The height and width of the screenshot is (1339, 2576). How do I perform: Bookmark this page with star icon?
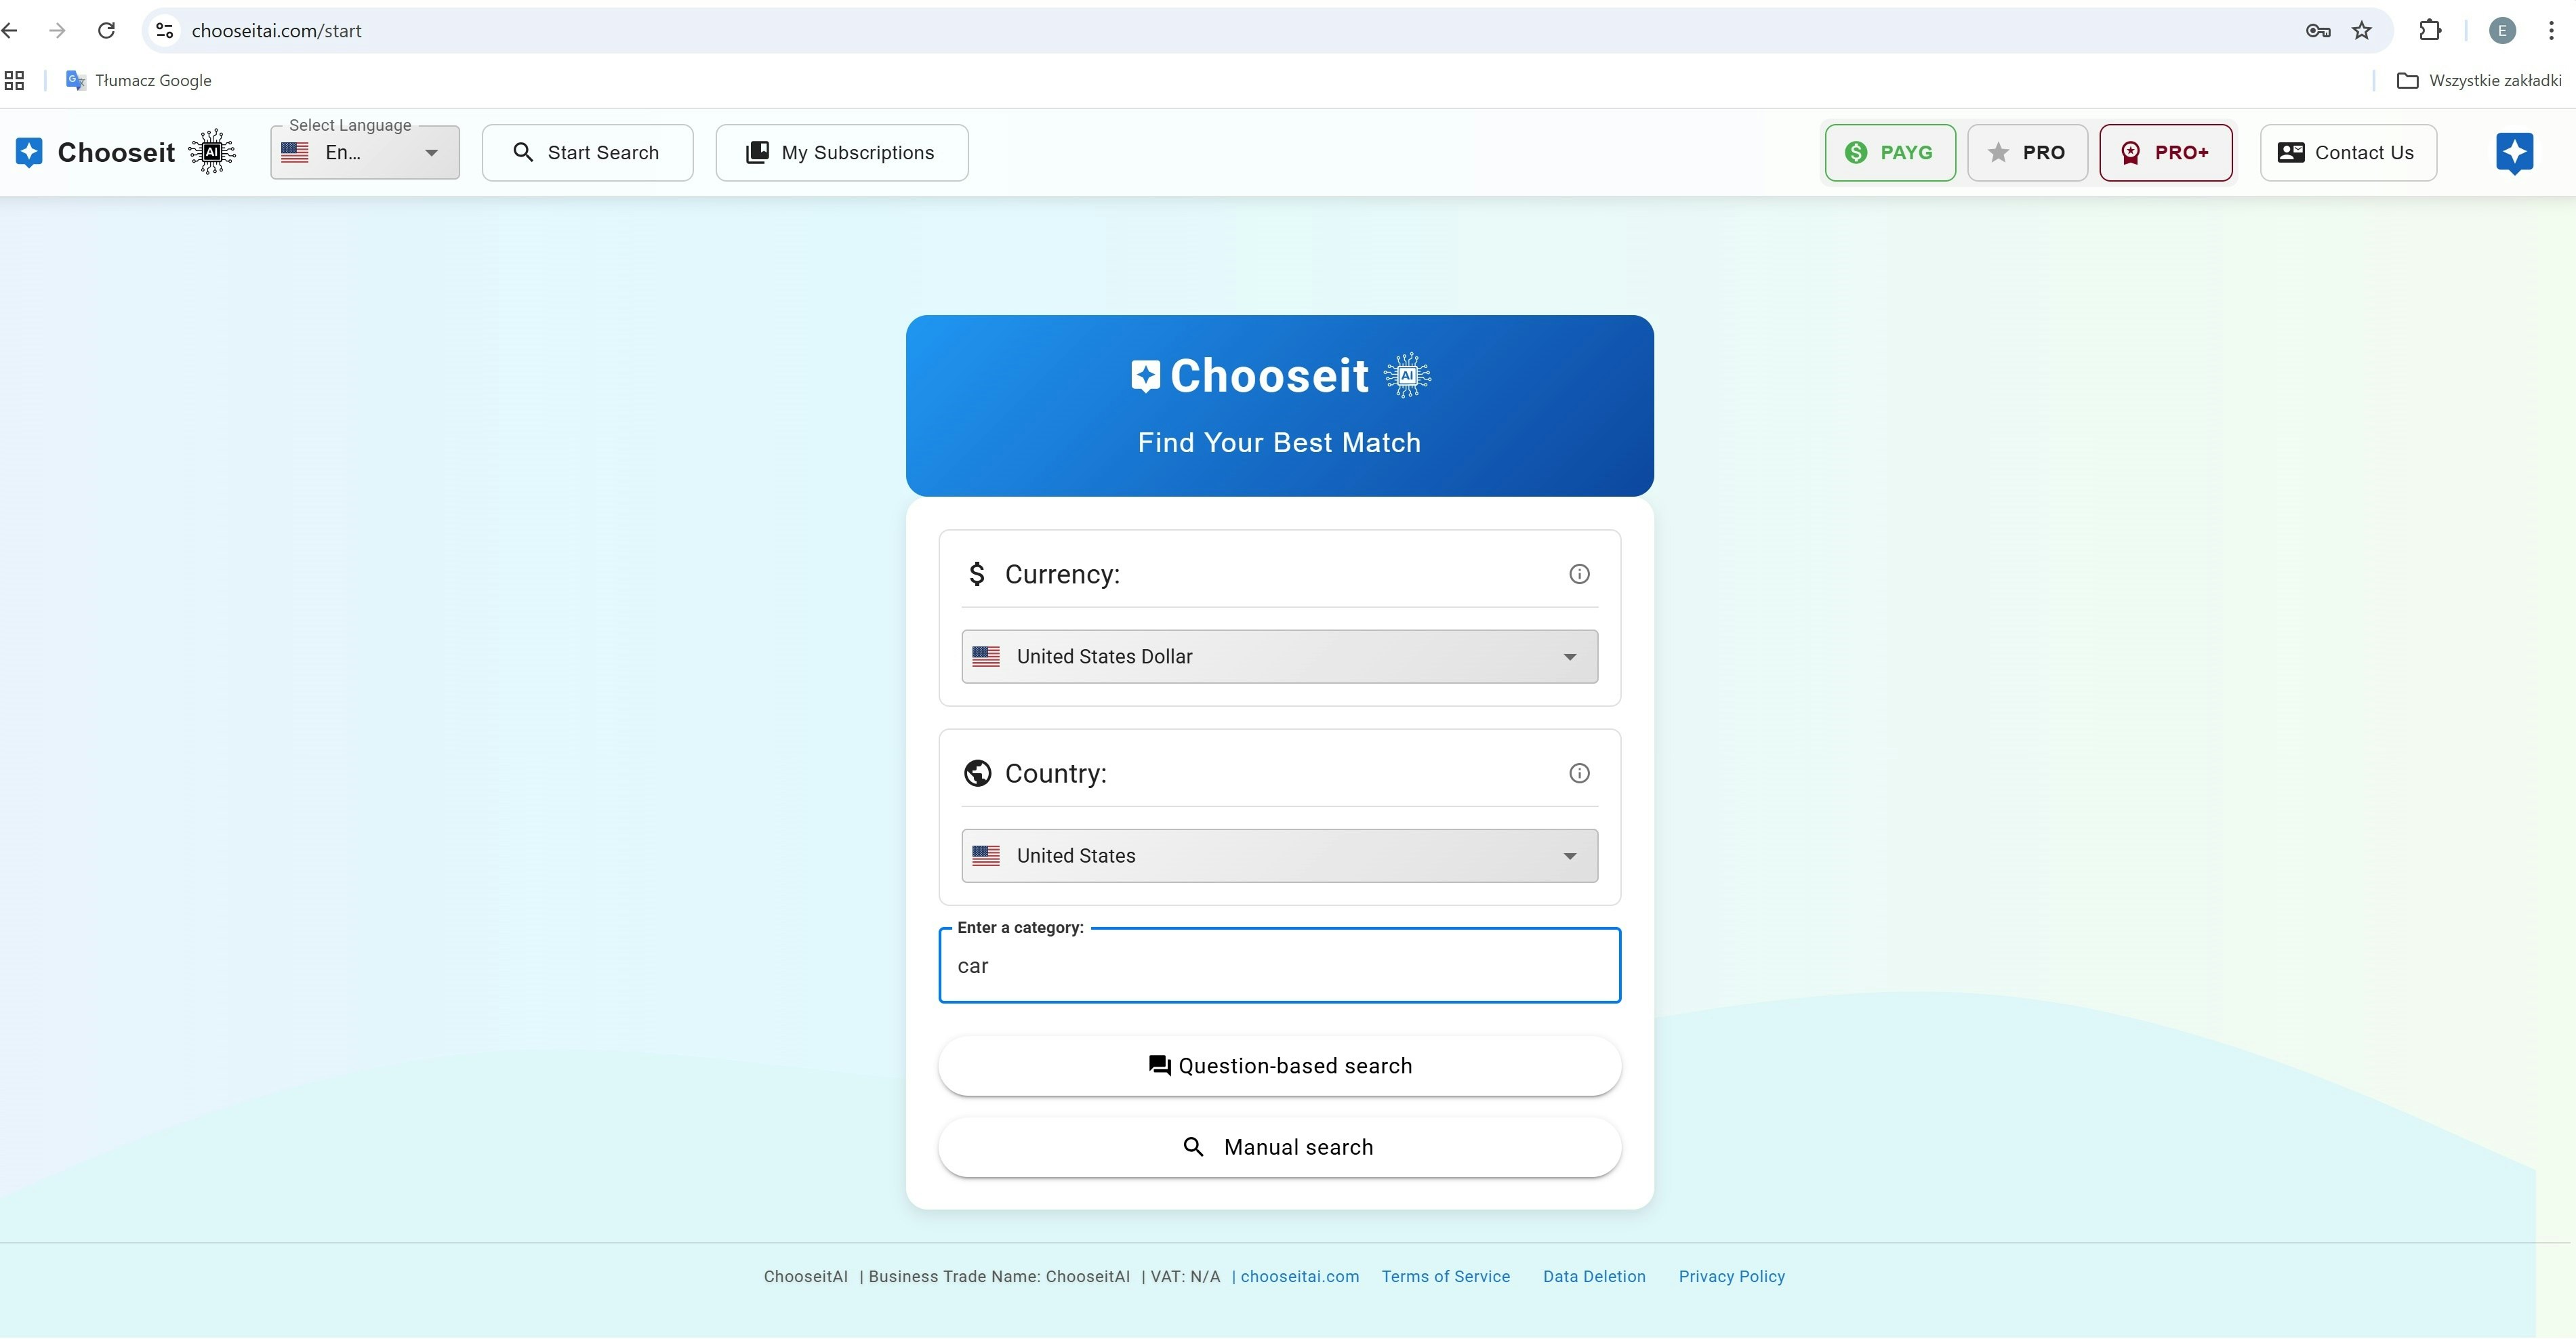coord(2362,31)
